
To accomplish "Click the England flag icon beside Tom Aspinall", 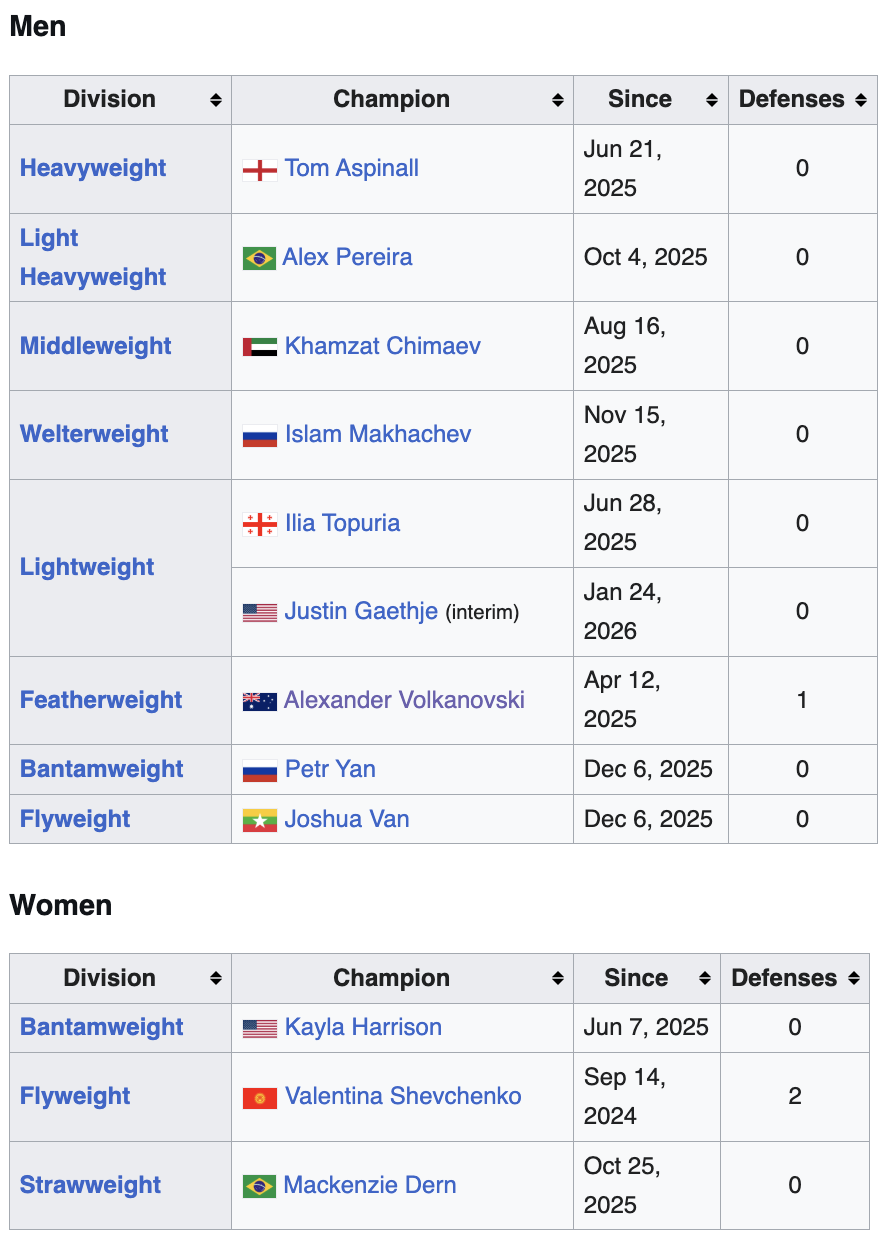I will point(260,169).
